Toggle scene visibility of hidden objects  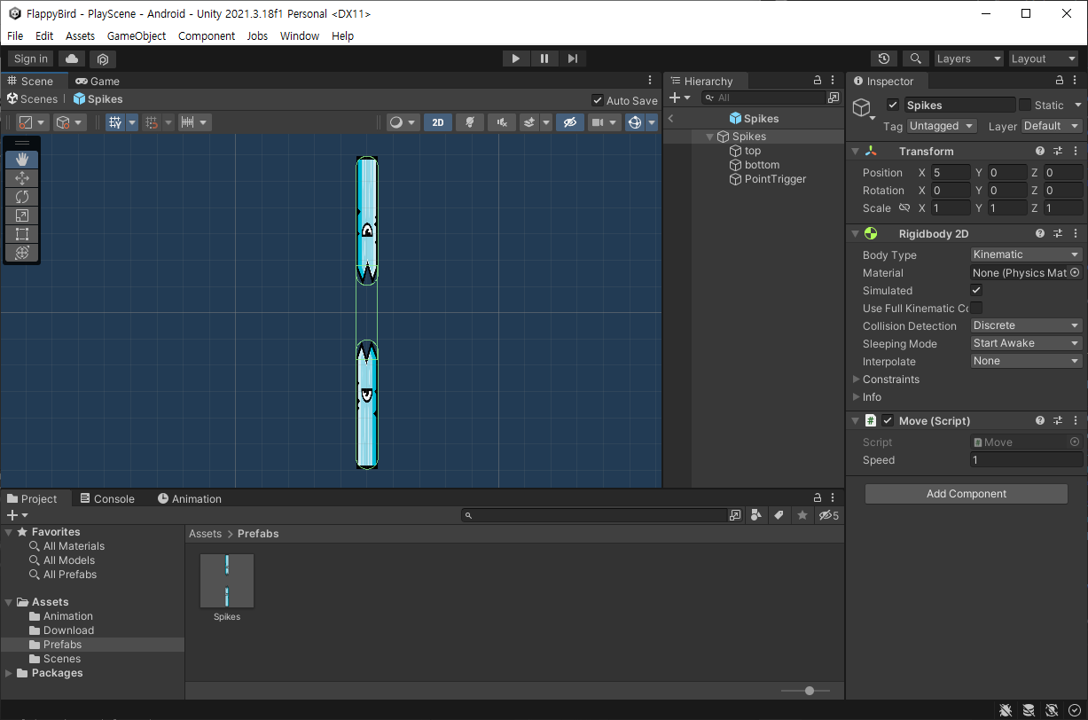(x=570, y=123)
